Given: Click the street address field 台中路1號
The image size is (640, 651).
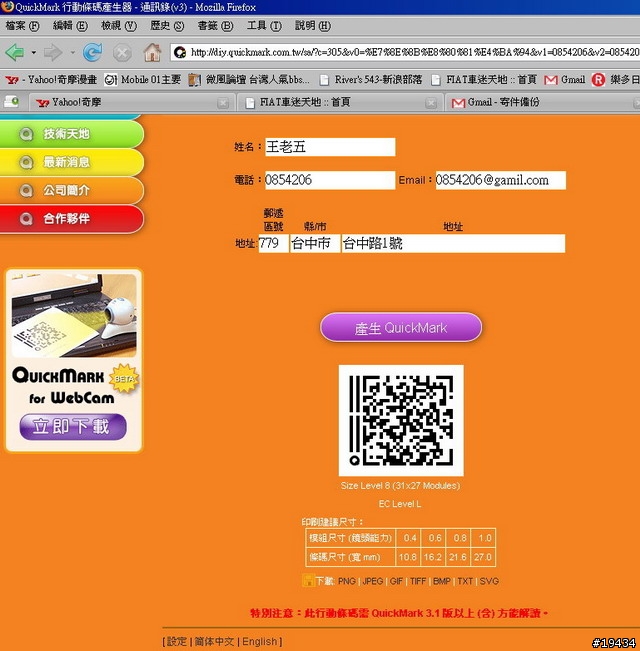Looking at the screenshot, I should (453, 243).
